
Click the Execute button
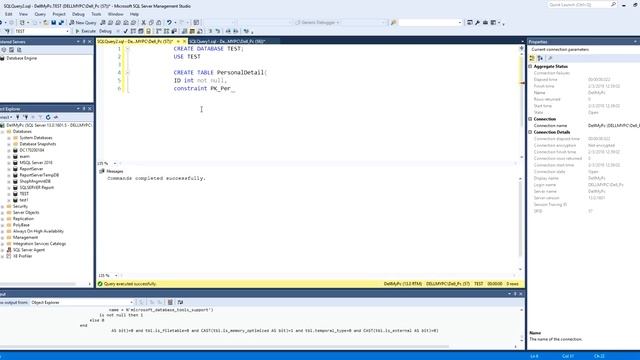pyautogui.click(x=85, y=31)
